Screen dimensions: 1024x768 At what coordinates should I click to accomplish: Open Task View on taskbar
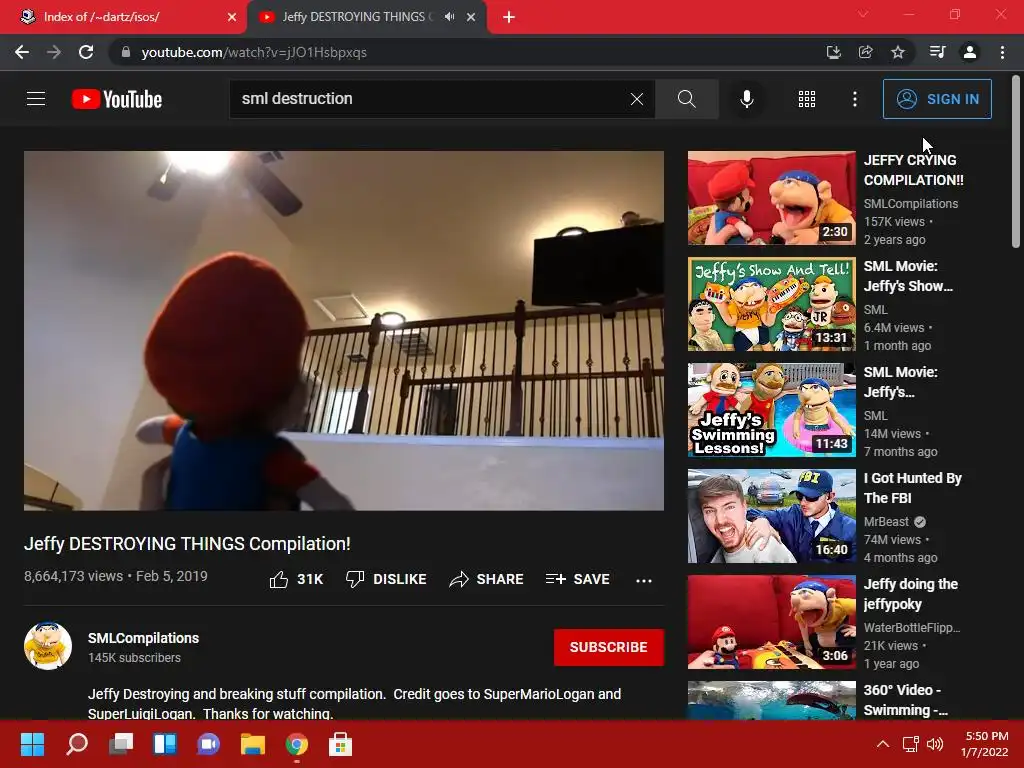121,744
